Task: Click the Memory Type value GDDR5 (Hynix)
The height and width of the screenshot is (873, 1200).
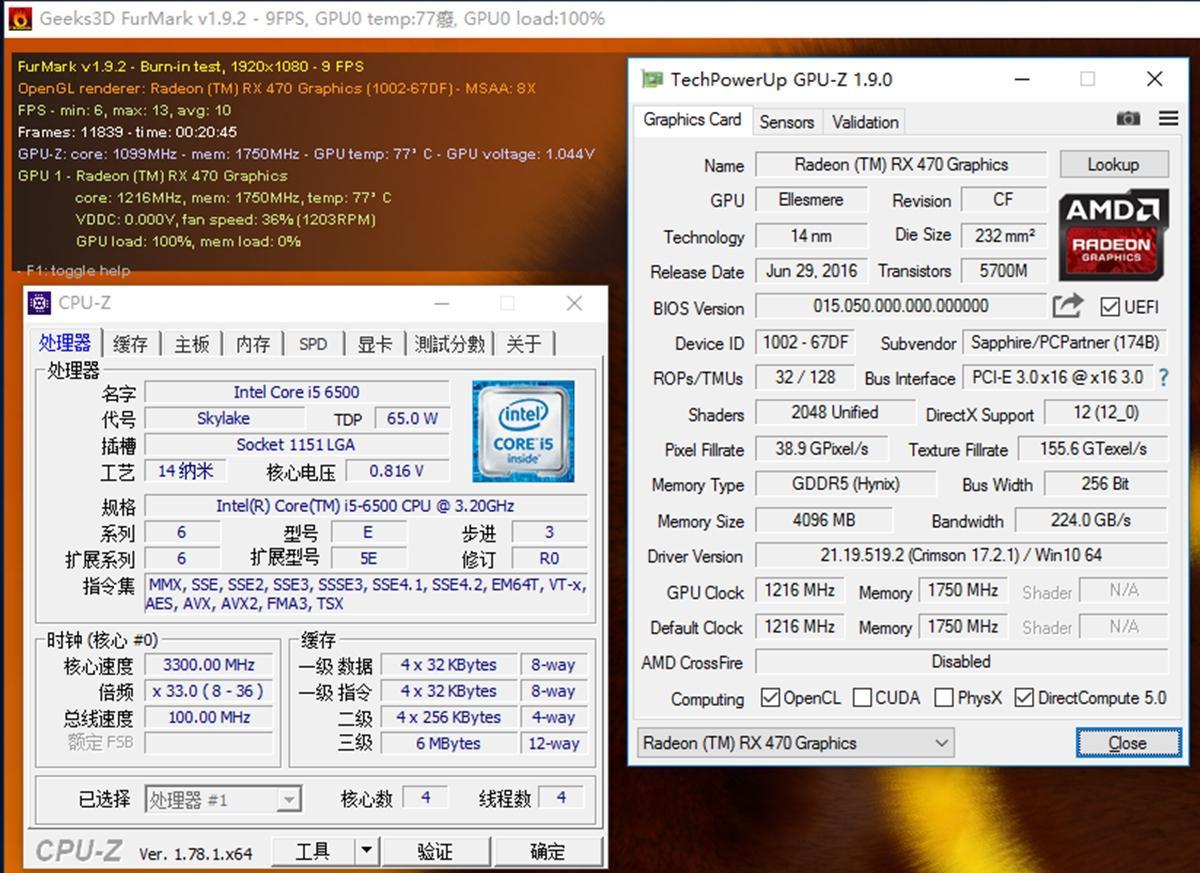Action: [x=846, y=484]
